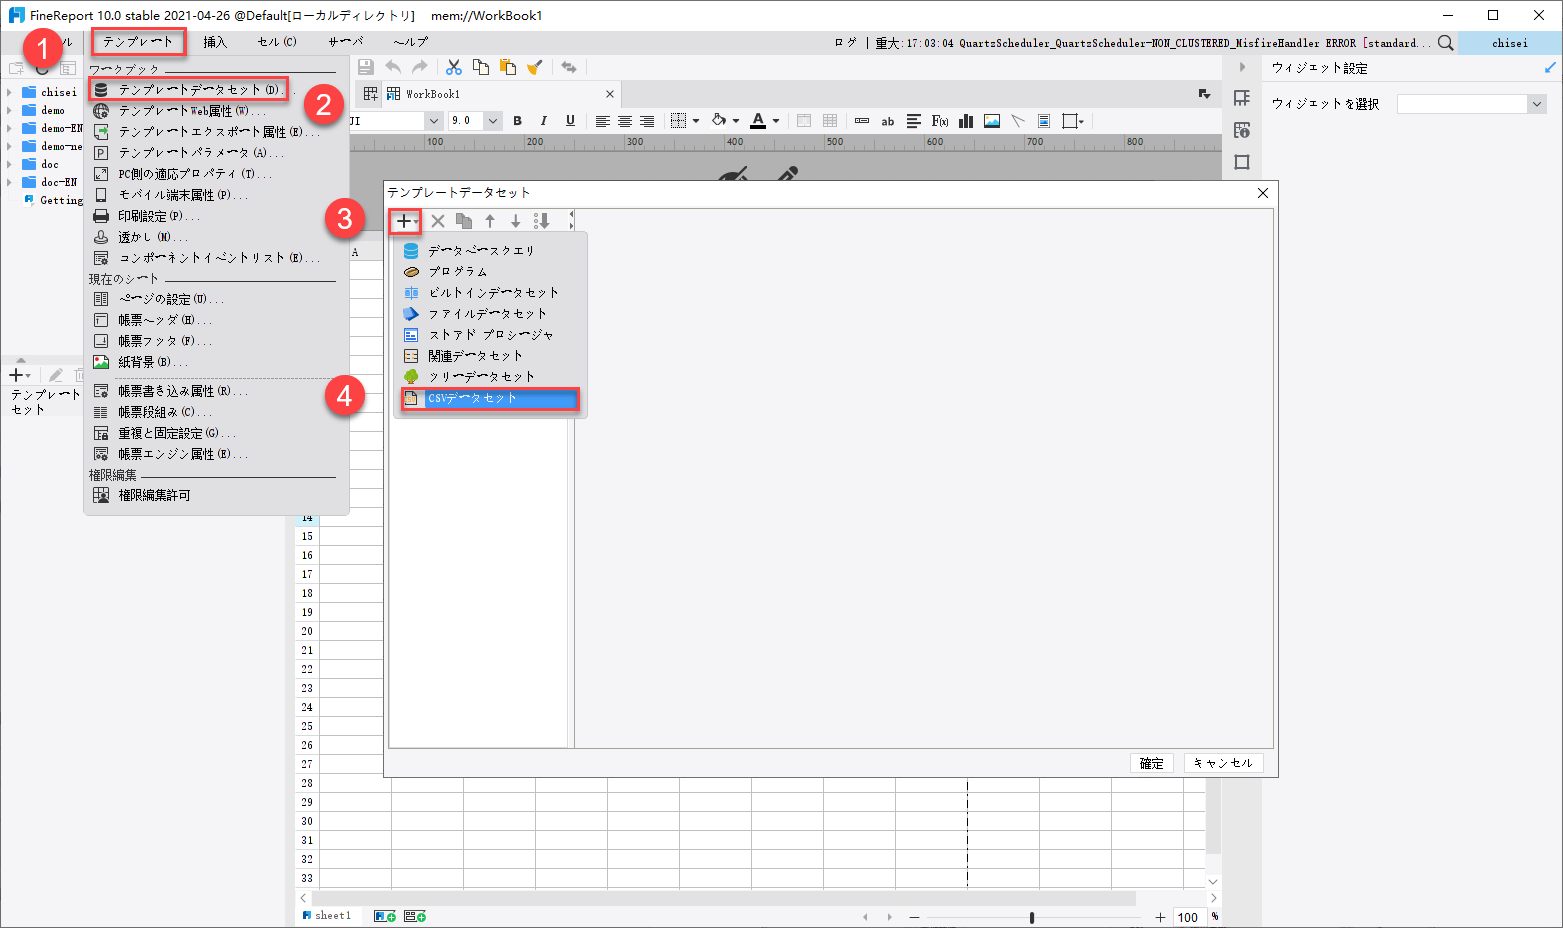1563x928 pixels.
Task: Click the highlighted plus icon to add a dataset
Action: click(405, 220)
